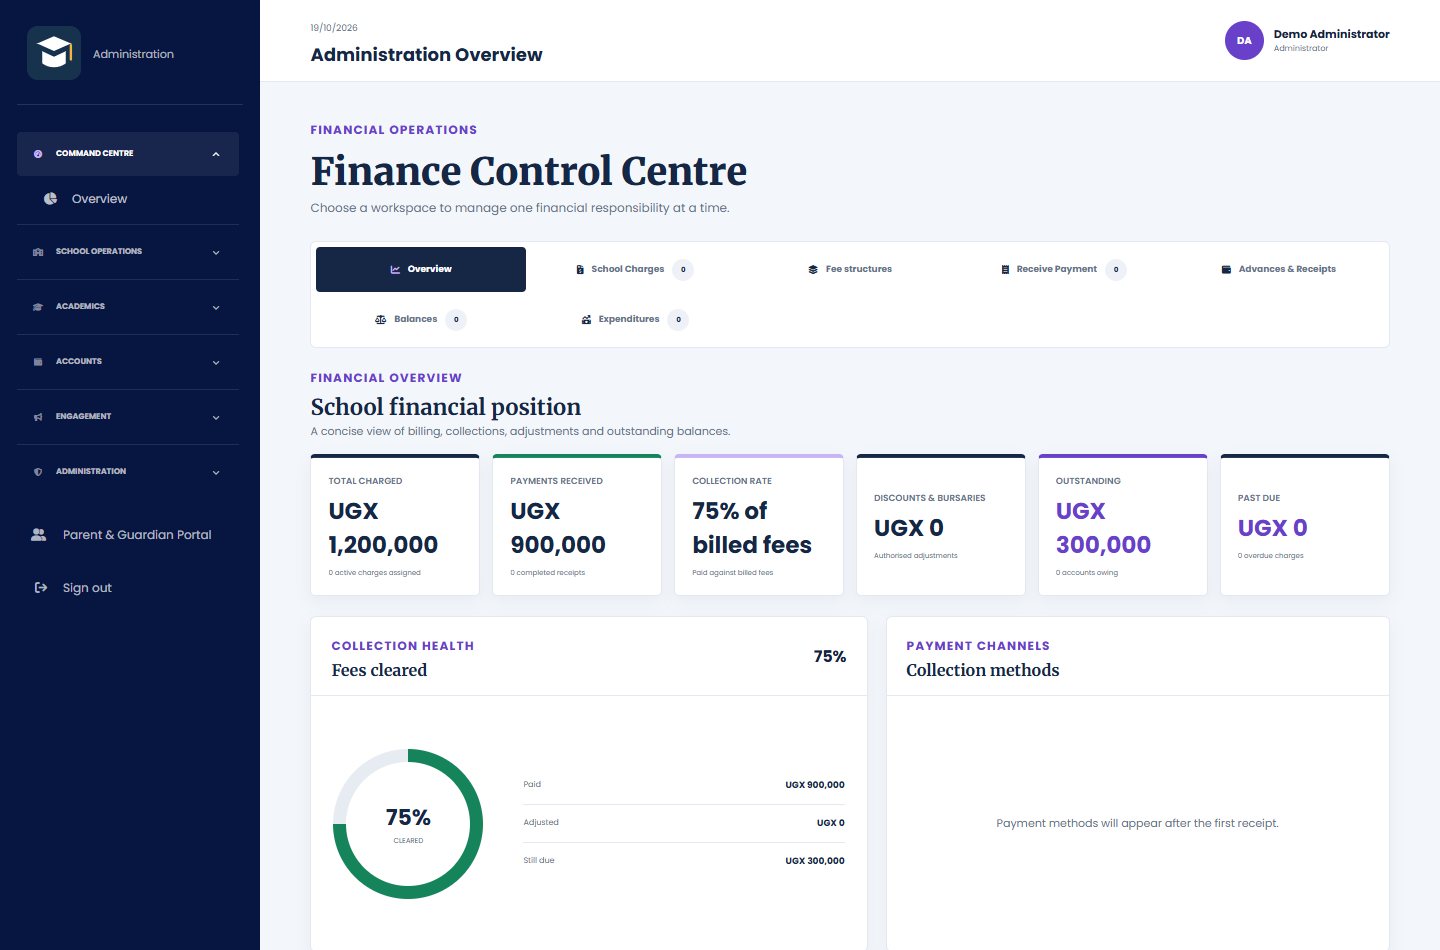Open the Receive Payment tab

click(1063, 270)
